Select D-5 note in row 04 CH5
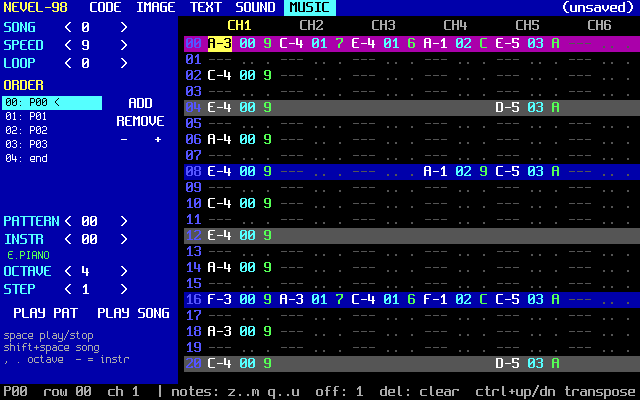The width and height of the screenshot is (640, 400). (507, 108)
